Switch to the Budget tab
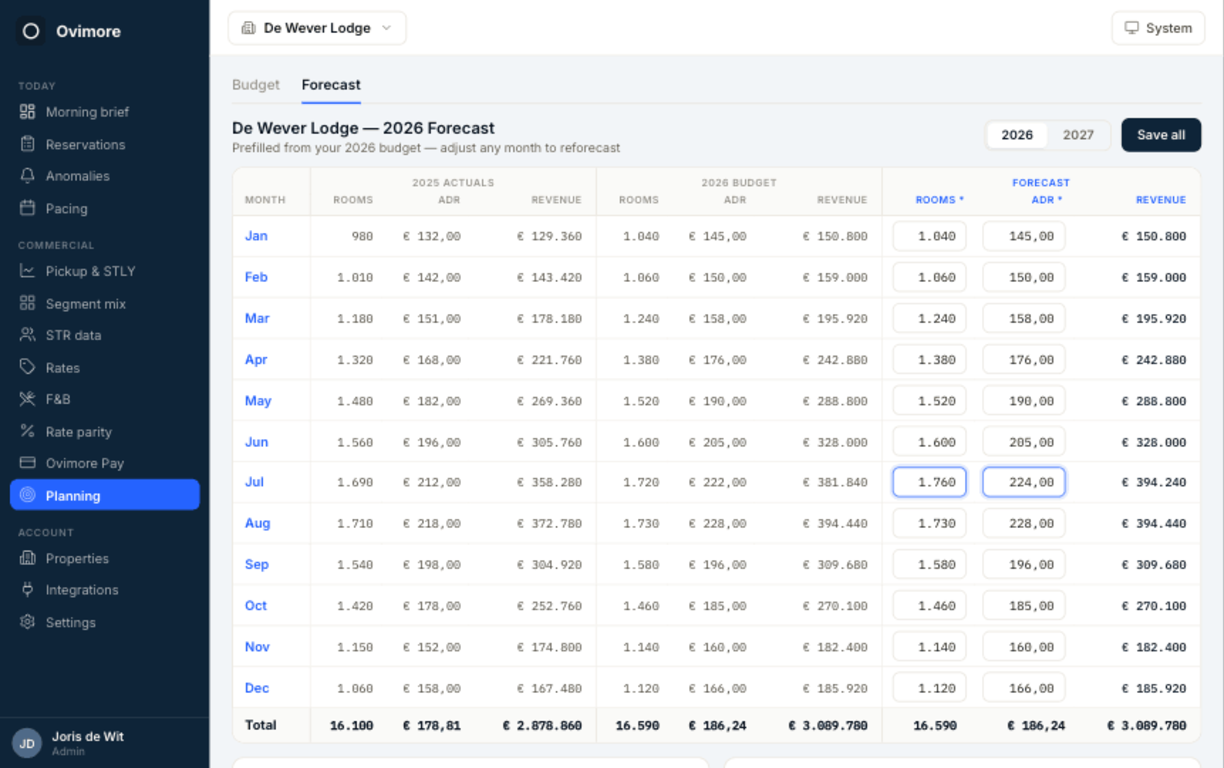The width and height of the screenshot is (1224, 768). tap(256, 85)
